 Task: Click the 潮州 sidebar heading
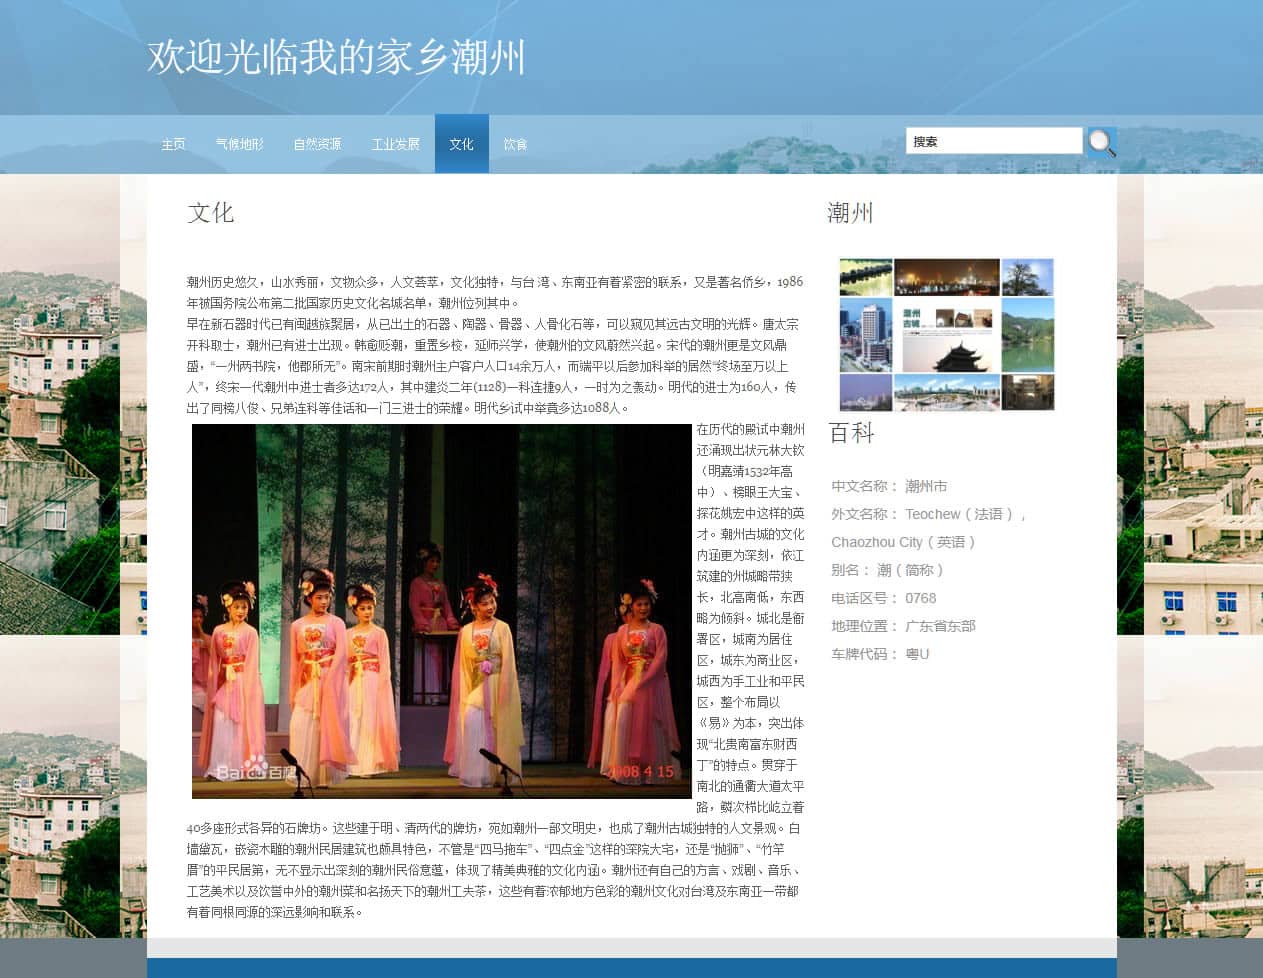tap(850, 212)
